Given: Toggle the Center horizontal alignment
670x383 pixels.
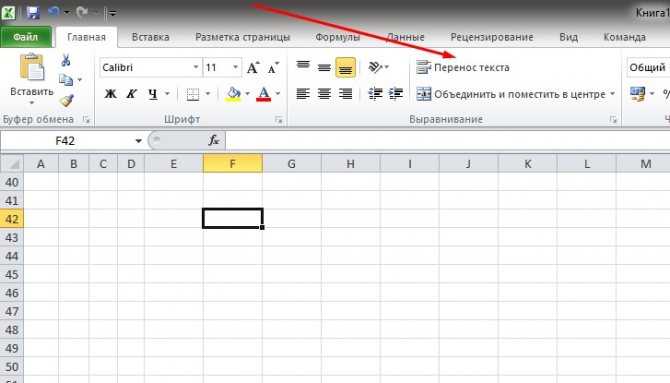Looking at the screenshot, I should pos(324,93).
